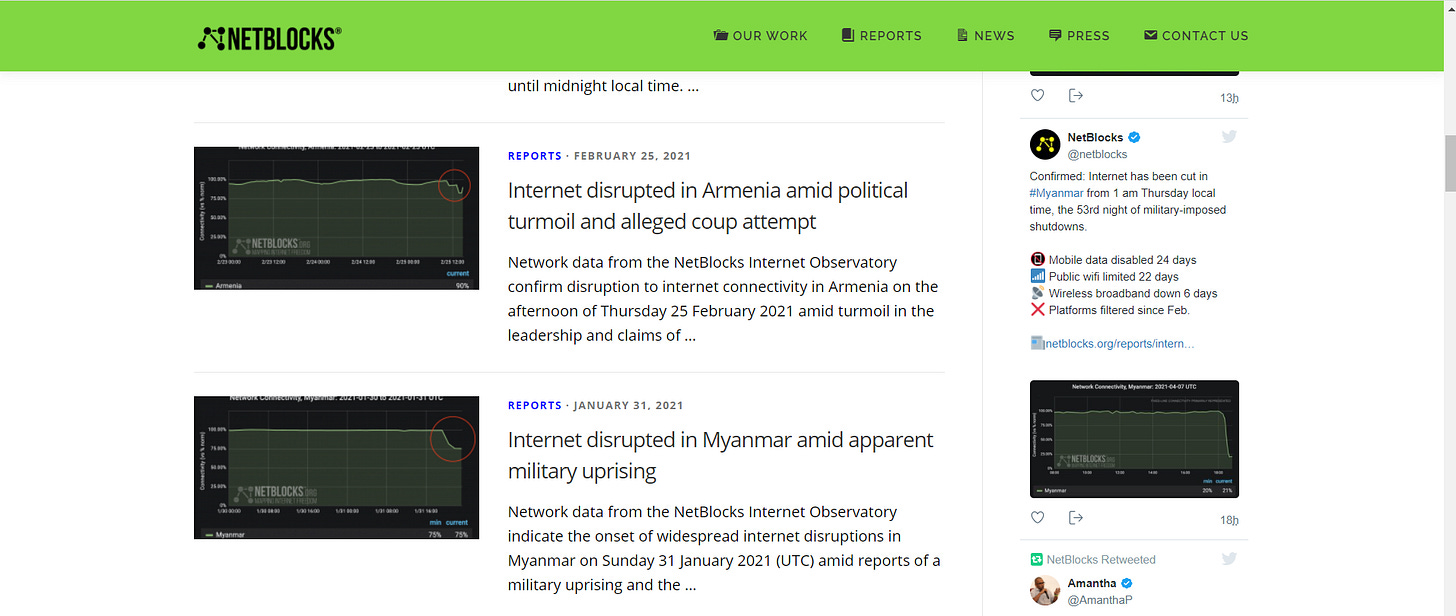Viewport: 1456px width, 616px height.
Task: Open Myanmar military uprising article headline
Action: tap(720, 455)
